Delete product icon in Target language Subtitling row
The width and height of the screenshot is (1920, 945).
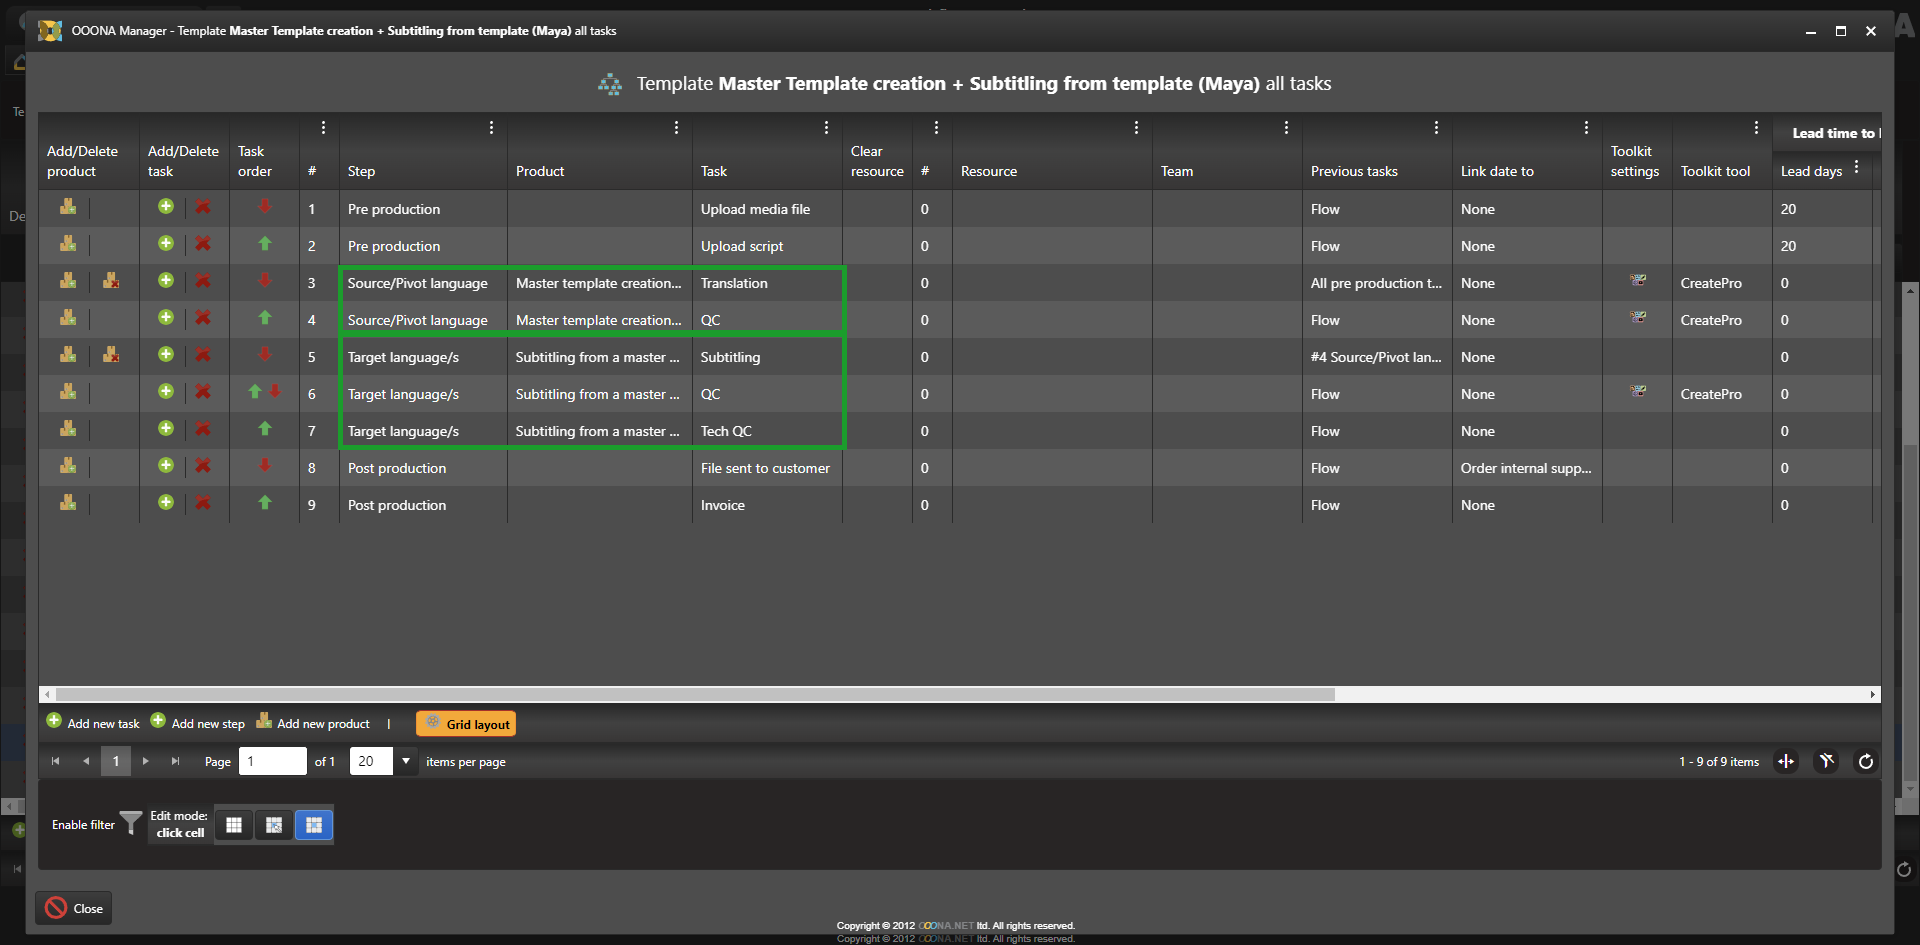[x=111, y=355]
